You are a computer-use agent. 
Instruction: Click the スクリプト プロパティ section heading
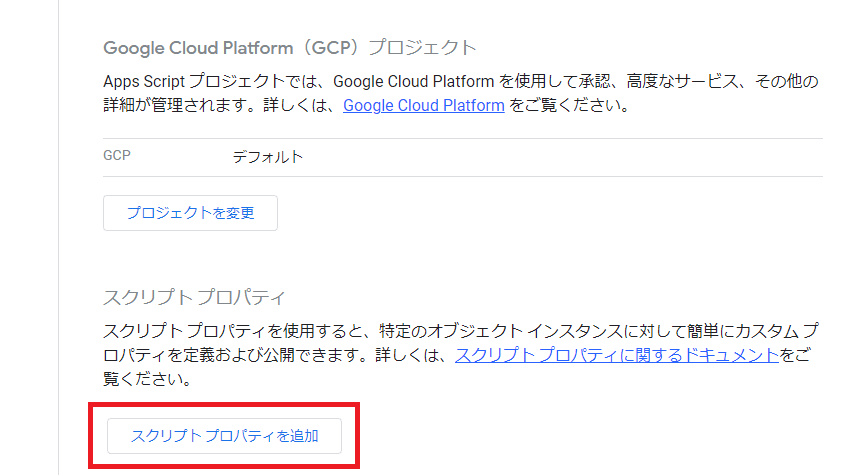pos(194,297)
